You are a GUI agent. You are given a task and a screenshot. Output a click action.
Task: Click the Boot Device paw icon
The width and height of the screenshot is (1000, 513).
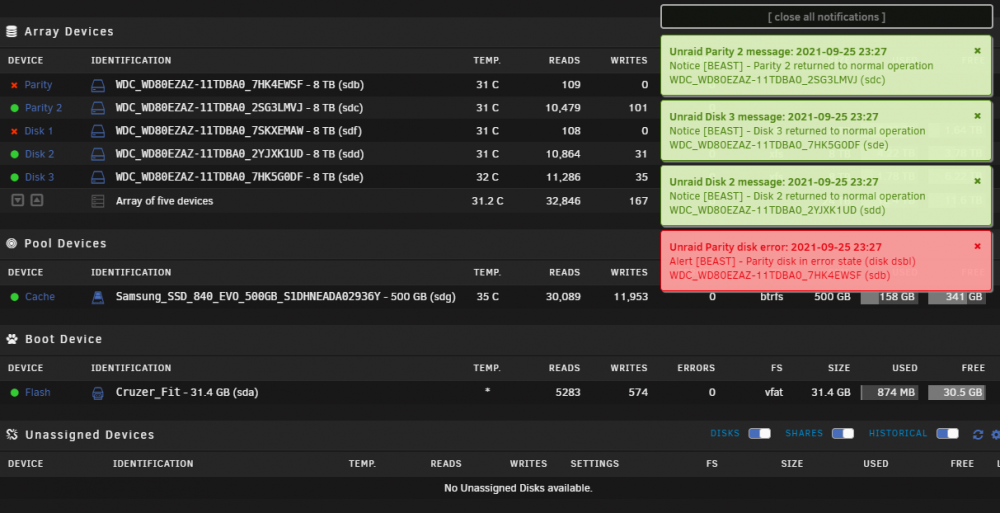point(11,339)
